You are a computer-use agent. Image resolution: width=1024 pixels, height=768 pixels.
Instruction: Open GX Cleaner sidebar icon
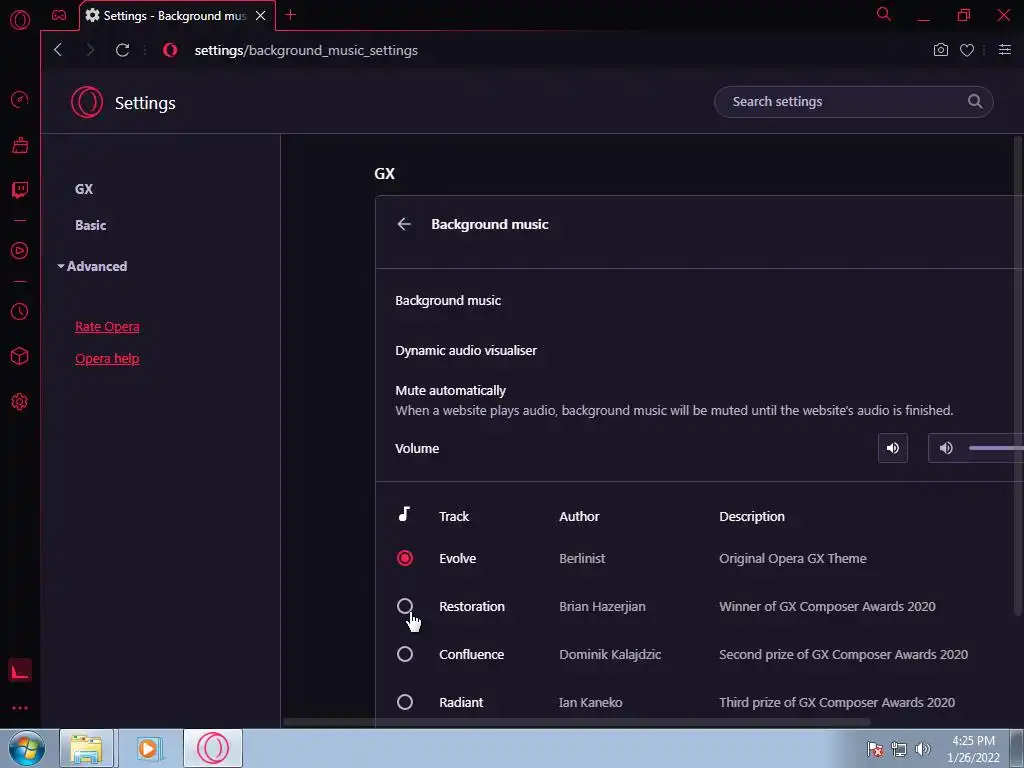pyautogui.click(x=20, y=145)
